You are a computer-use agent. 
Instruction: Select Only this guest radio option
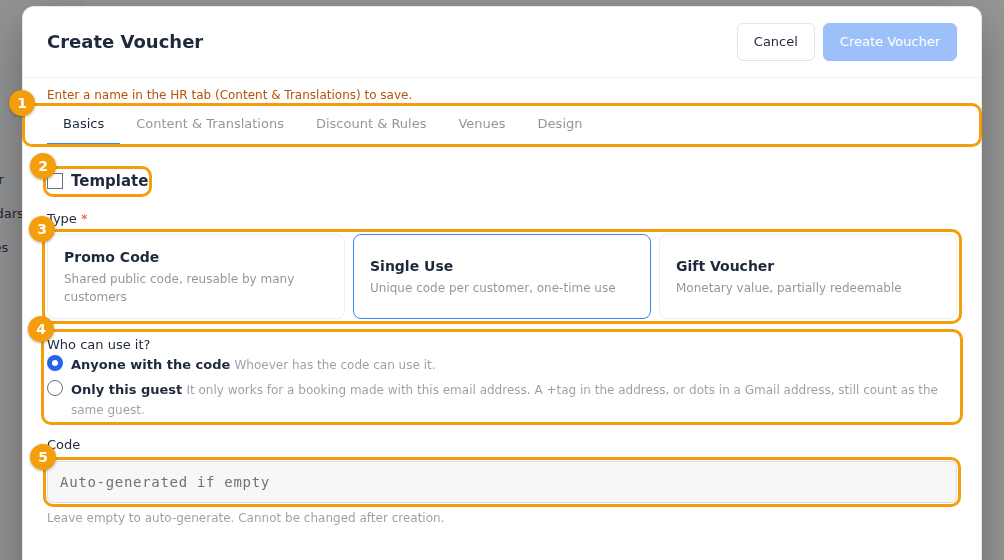pos(55,388)
